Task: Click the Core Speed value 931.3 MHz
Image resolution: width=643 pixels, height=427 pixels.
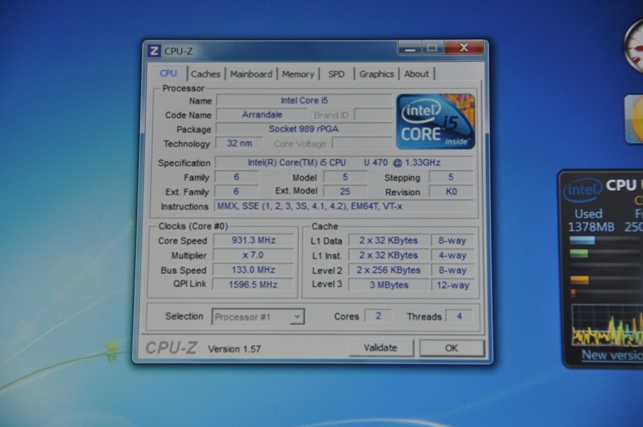Action: click(253, 240)
